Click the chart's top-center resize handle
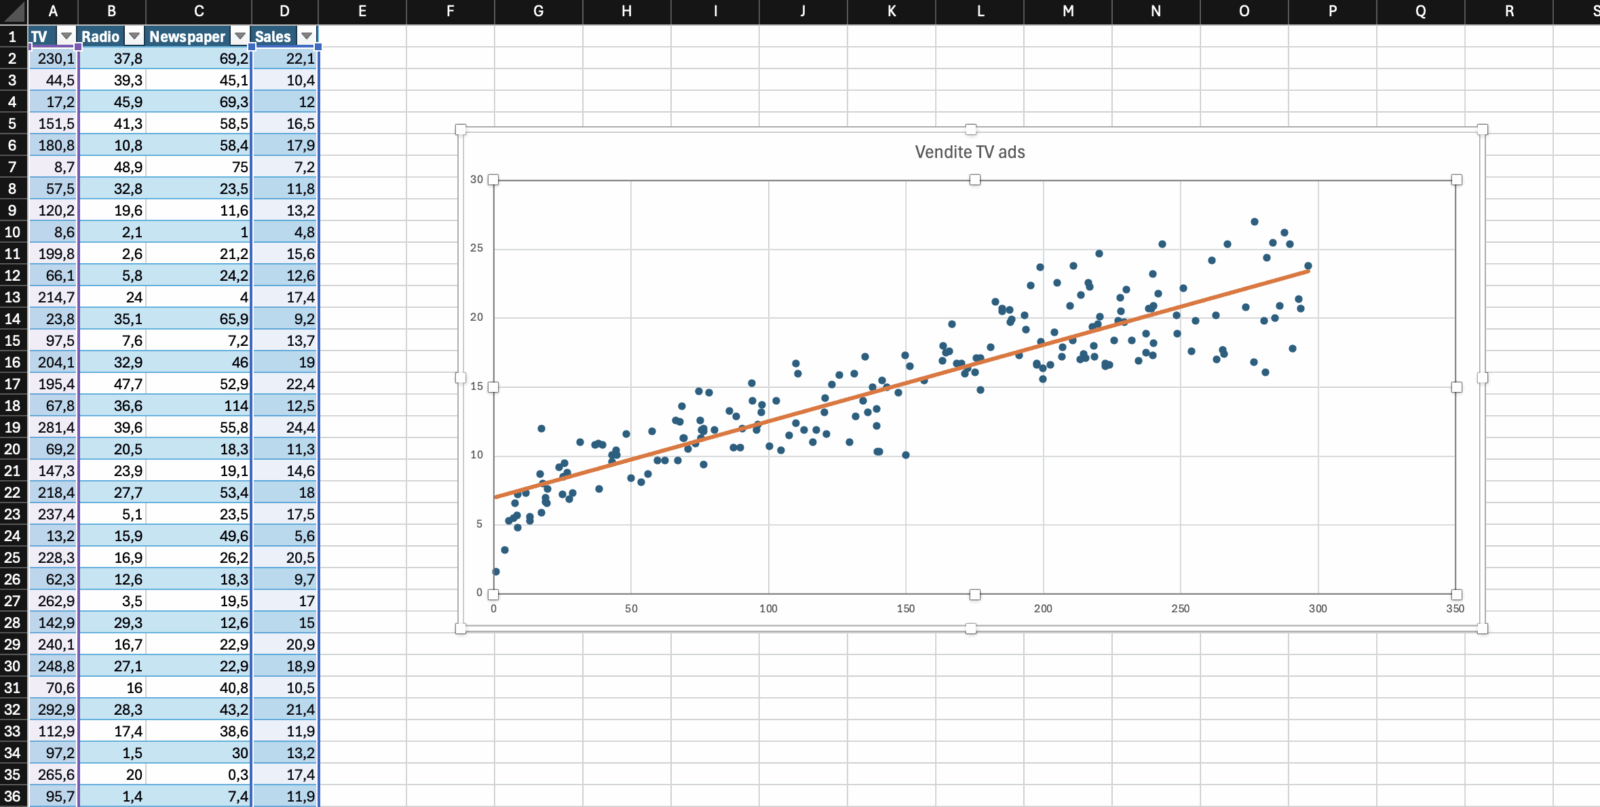Screen dimensions: 1600x807 (971, 130)
